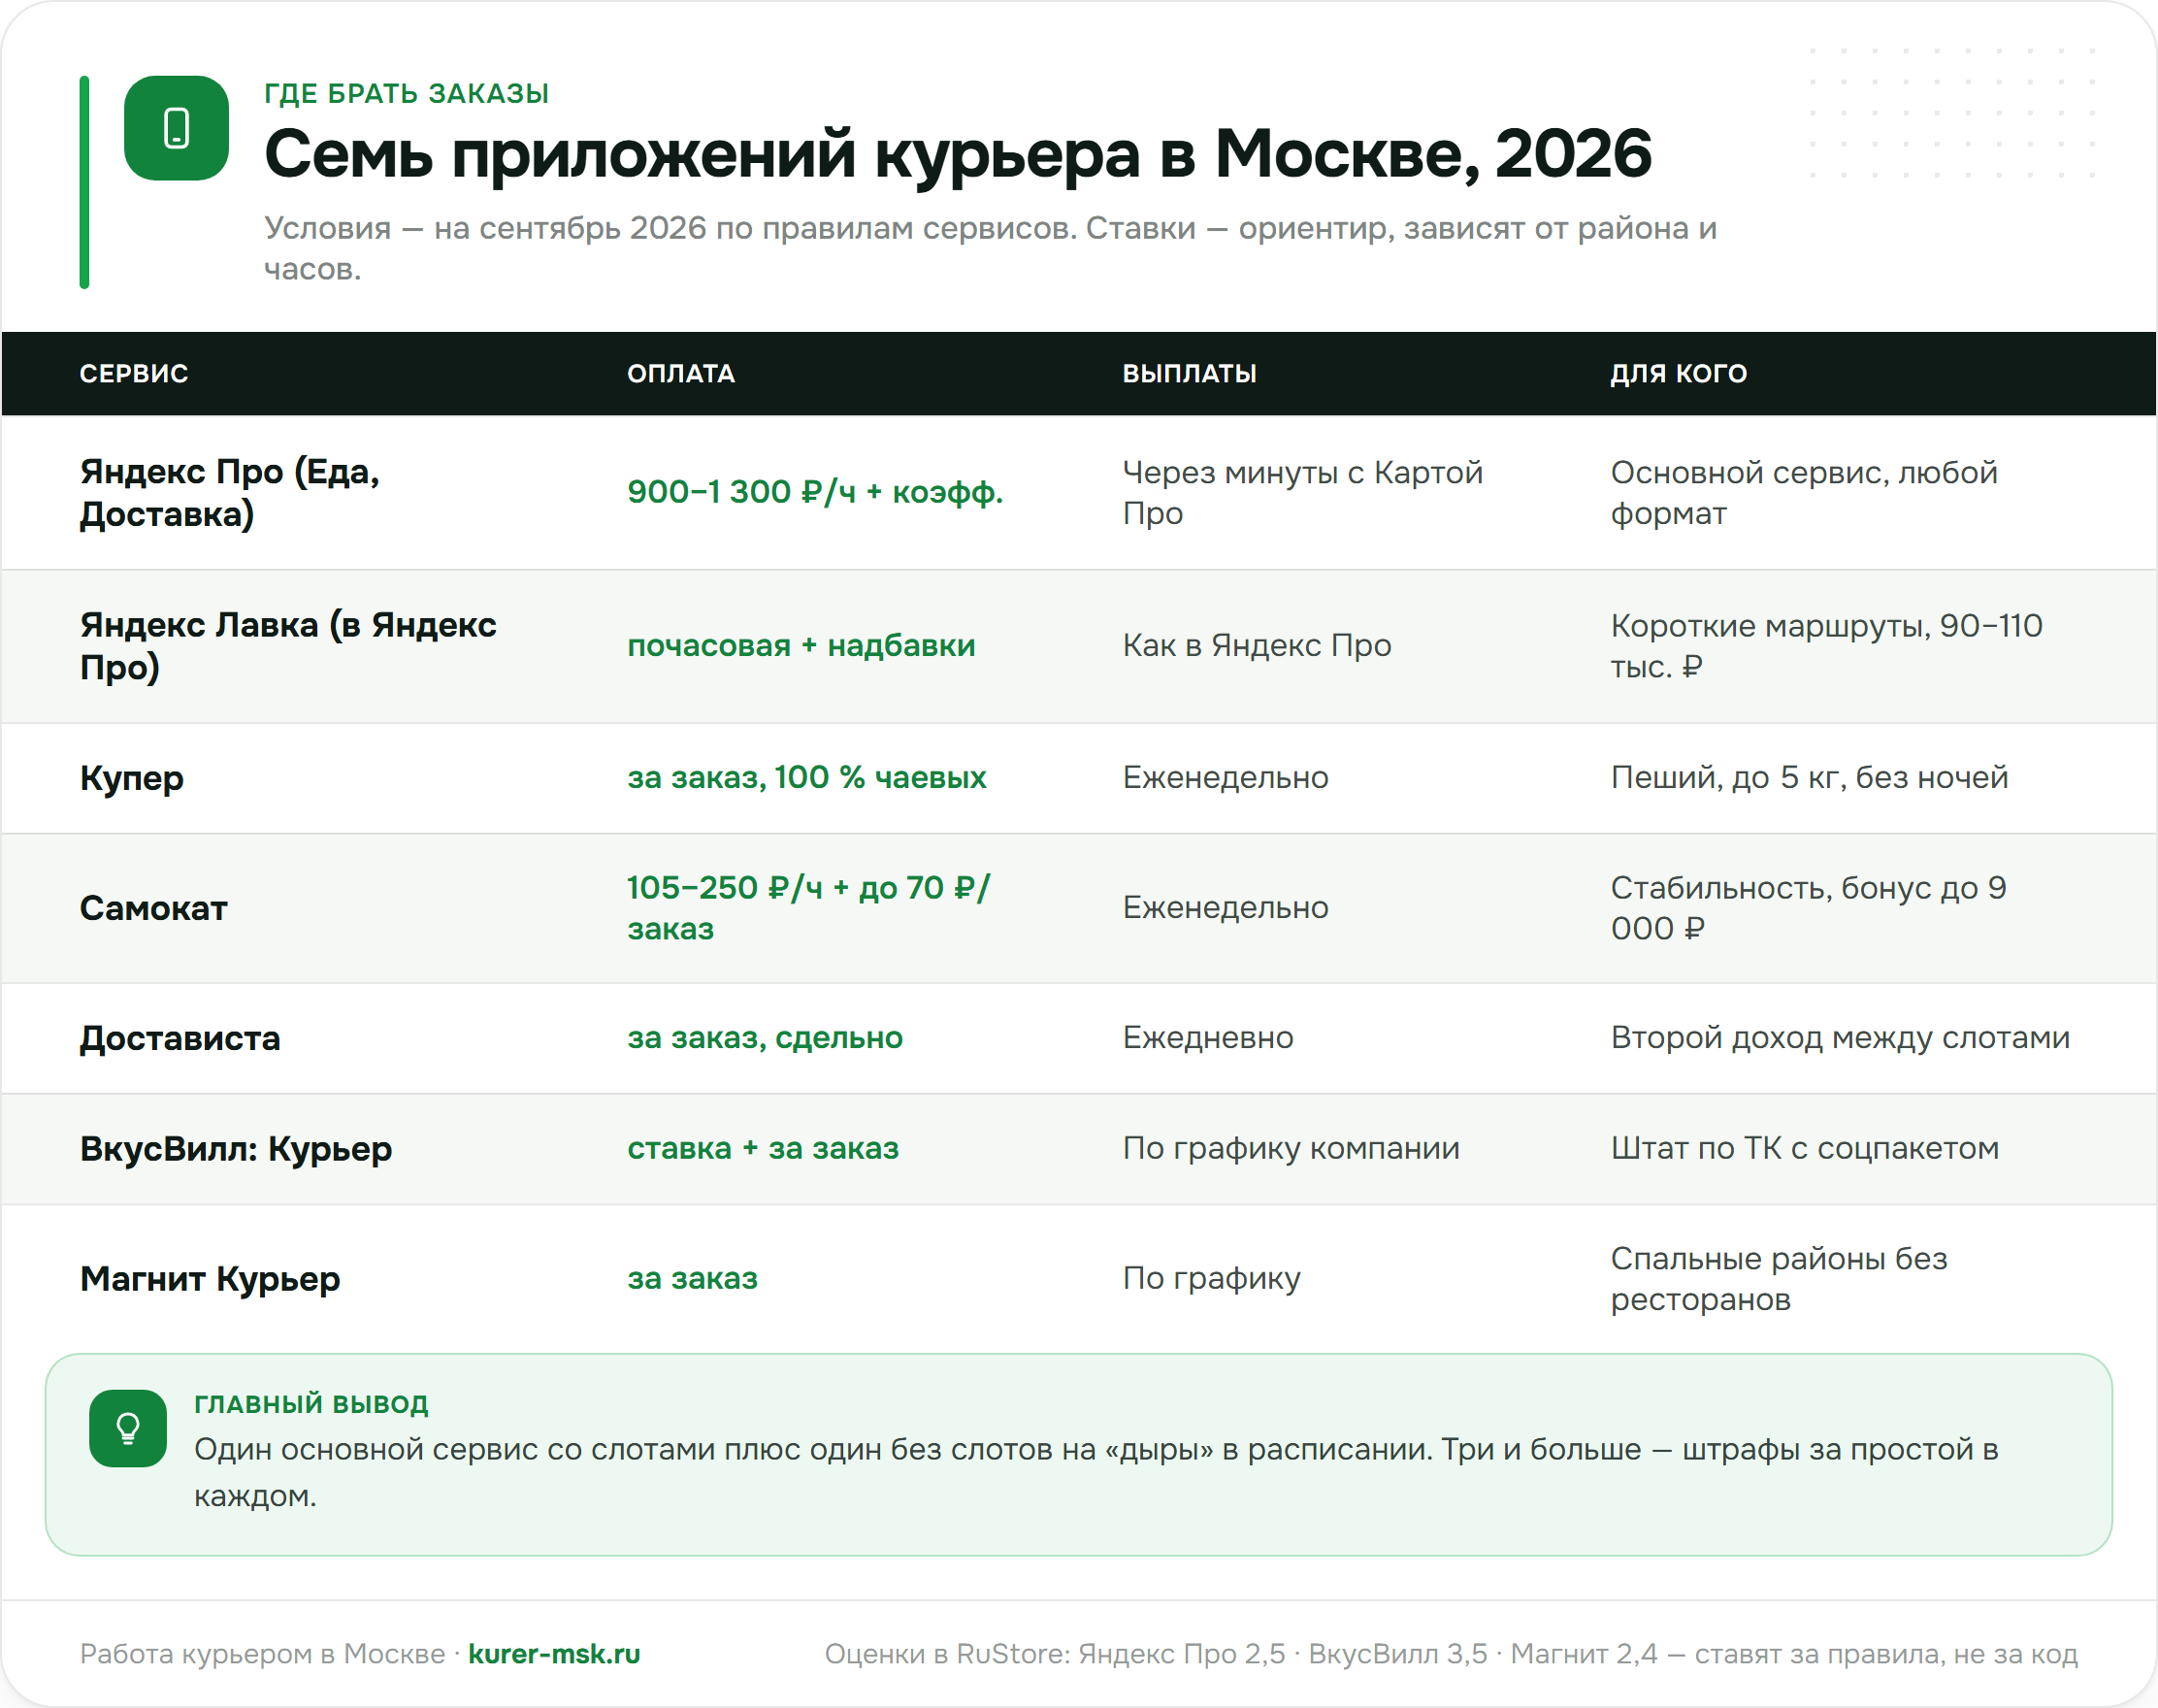Click the lightbulb icon in the conclusion box
Viewport: 2158px width, 1708px height.
coord(128,1428)
